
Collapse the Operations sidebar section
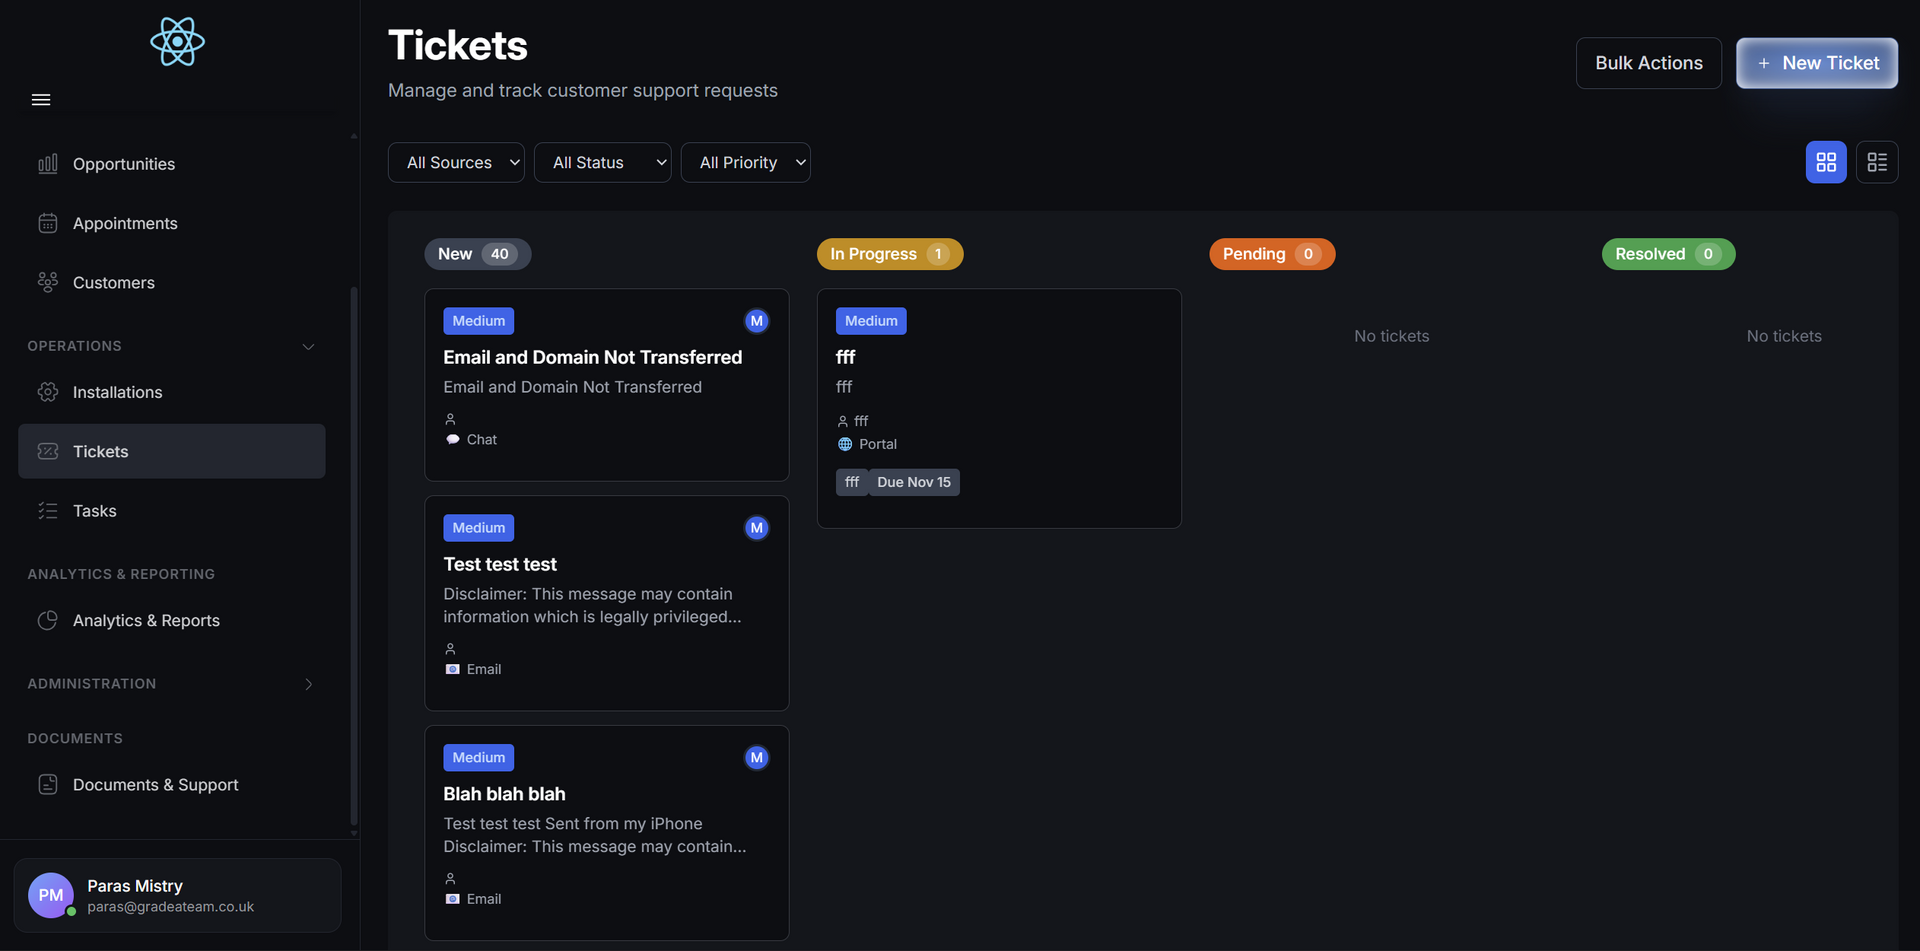click(x=308, y=347)
